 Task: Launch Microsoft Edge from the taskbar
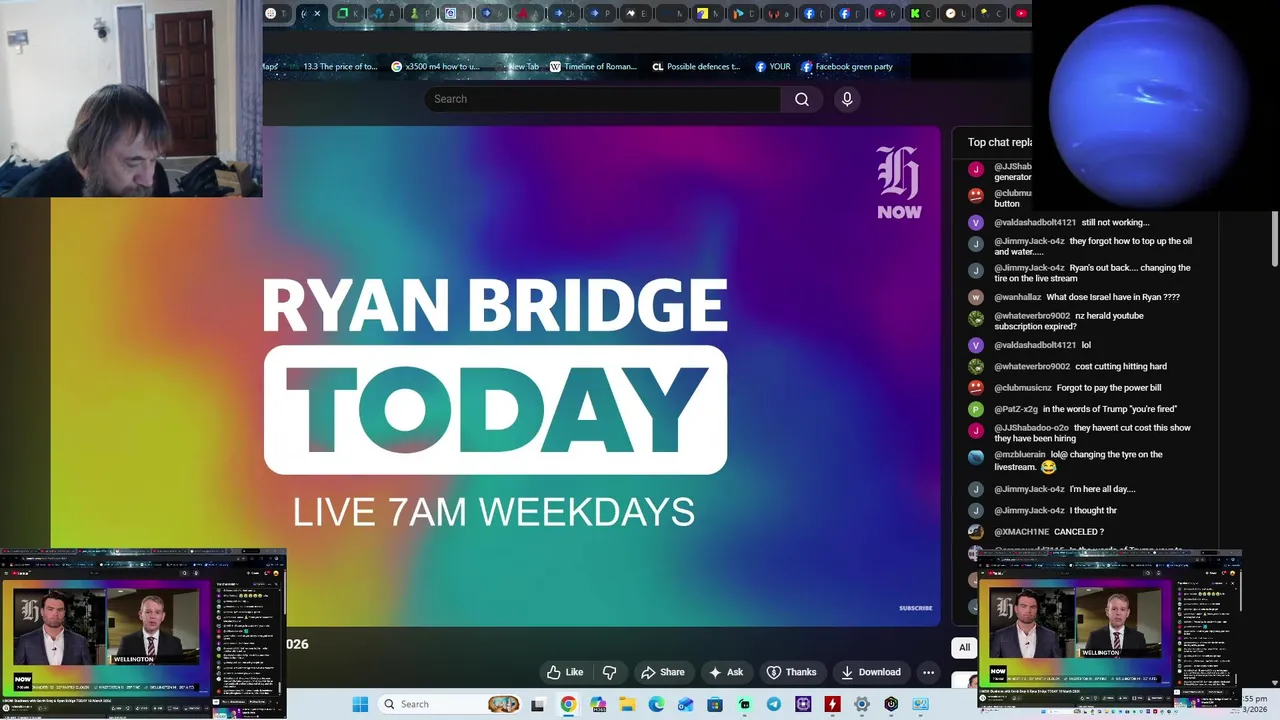point(656,704)
